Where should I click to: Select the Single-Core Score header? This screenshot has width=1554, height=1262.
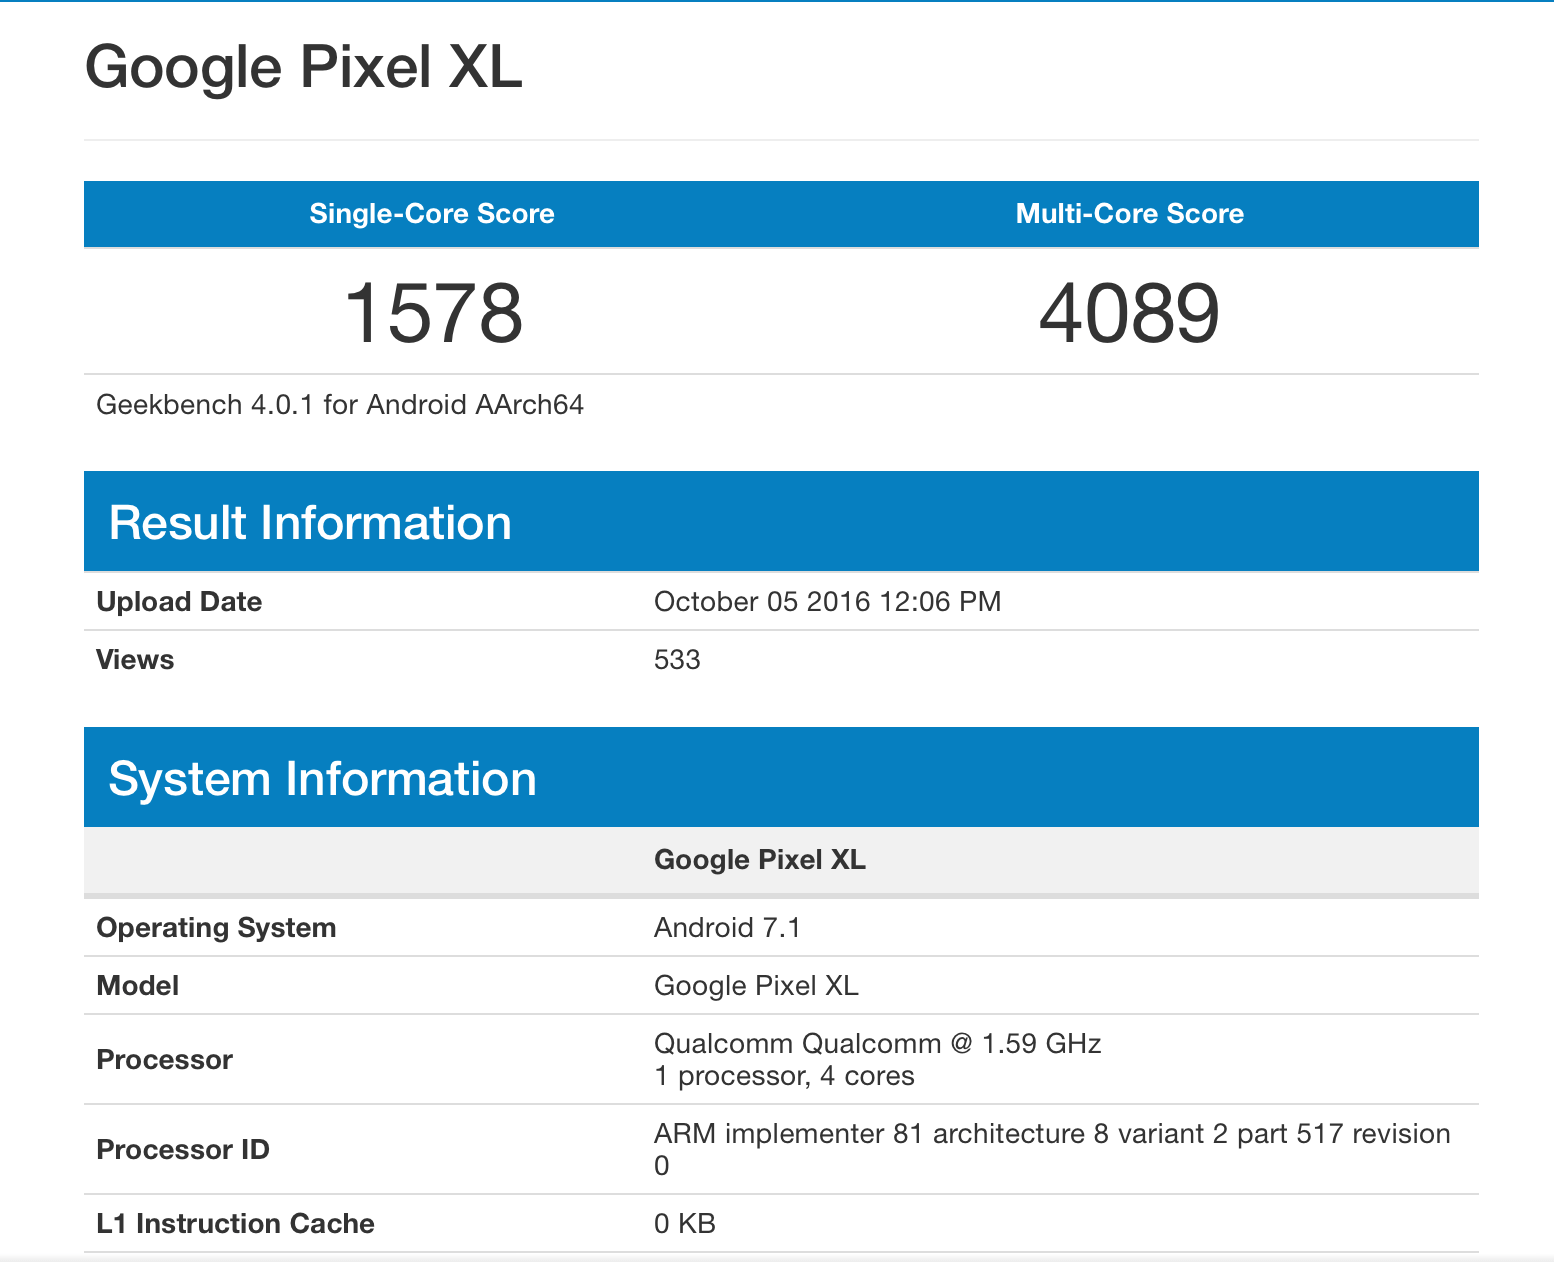click(432, 214)
